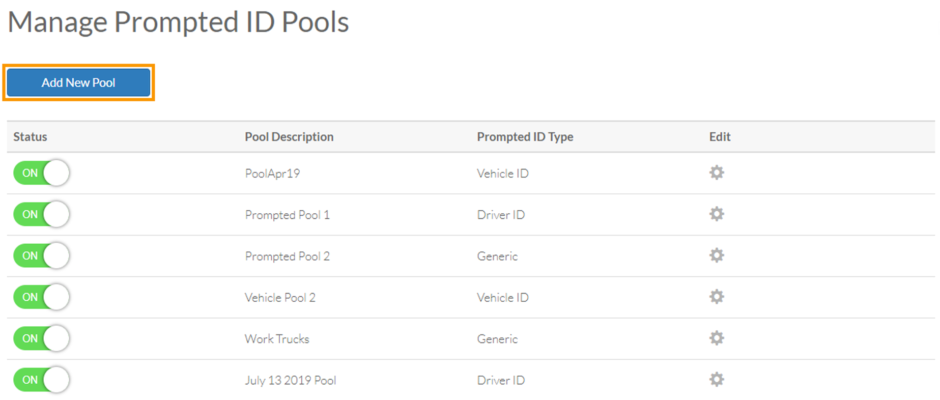Click Vehicle ID type in PoolApr19 row
The image size is (940, 400).
tap(503, 173)
